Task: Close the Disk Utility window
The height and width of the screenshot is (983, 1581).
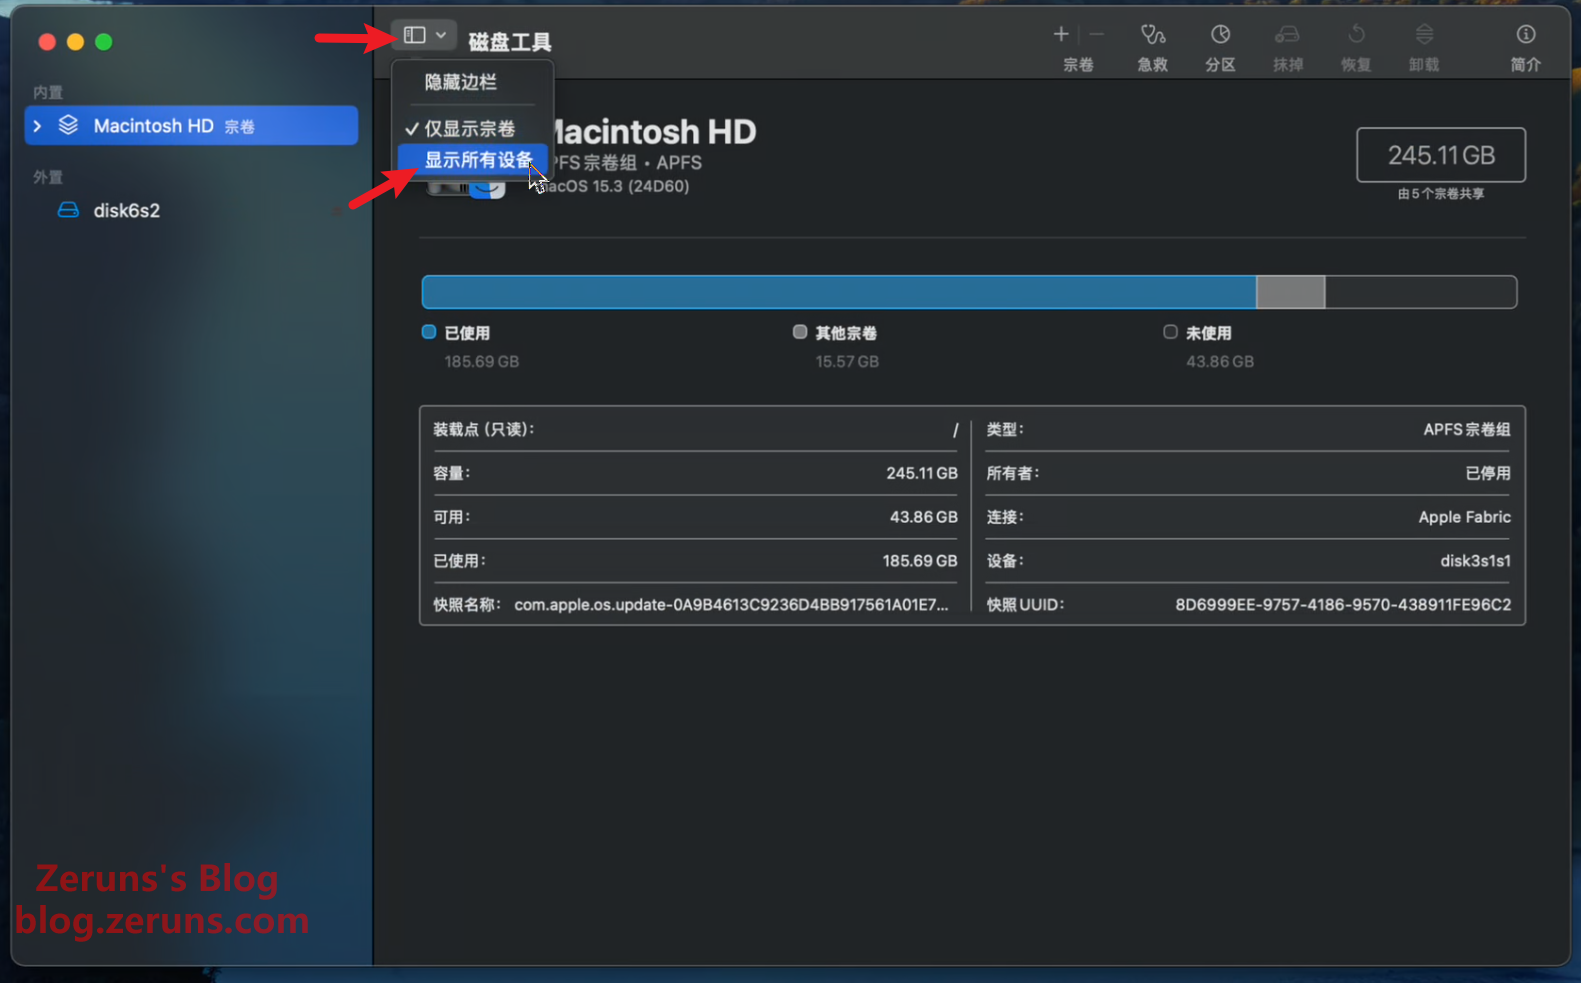Action: point(47,42)
